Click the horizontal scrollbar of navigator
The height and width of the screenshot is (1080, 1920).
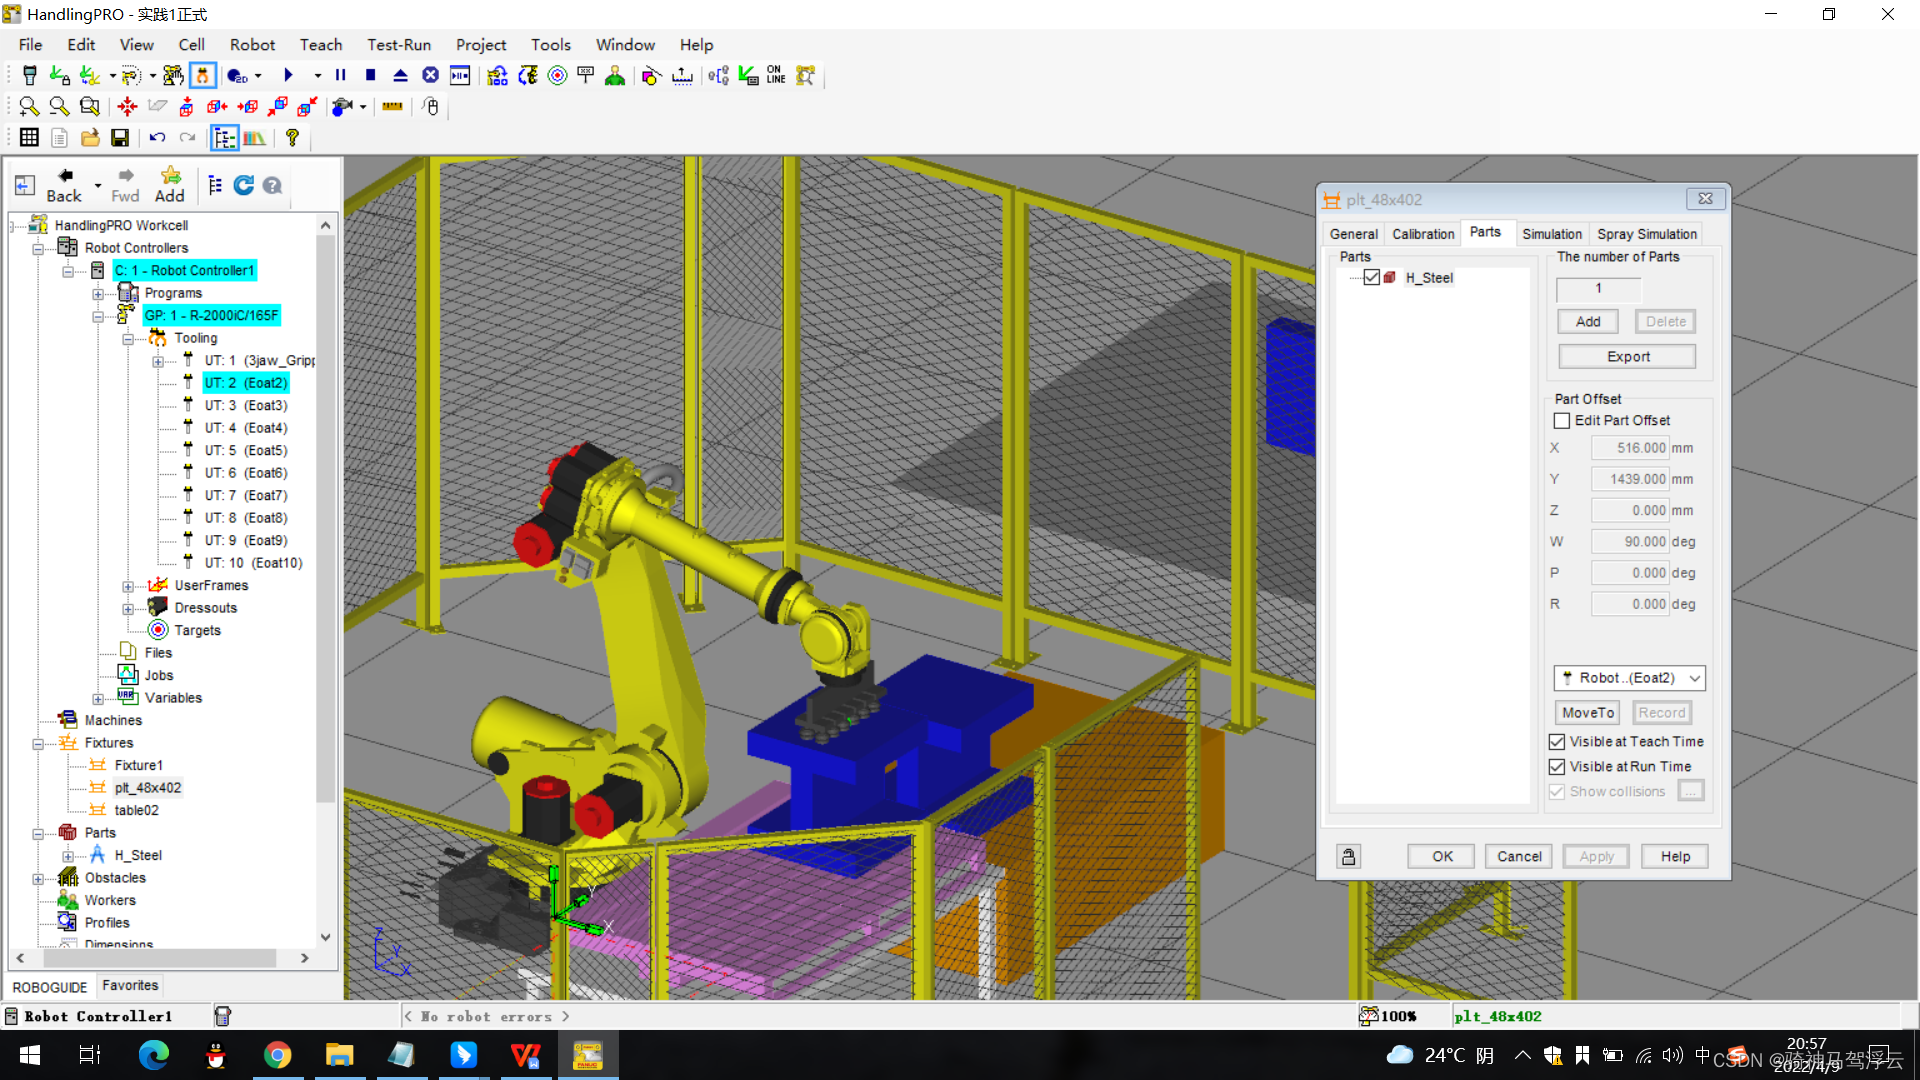tap(162, 958)
